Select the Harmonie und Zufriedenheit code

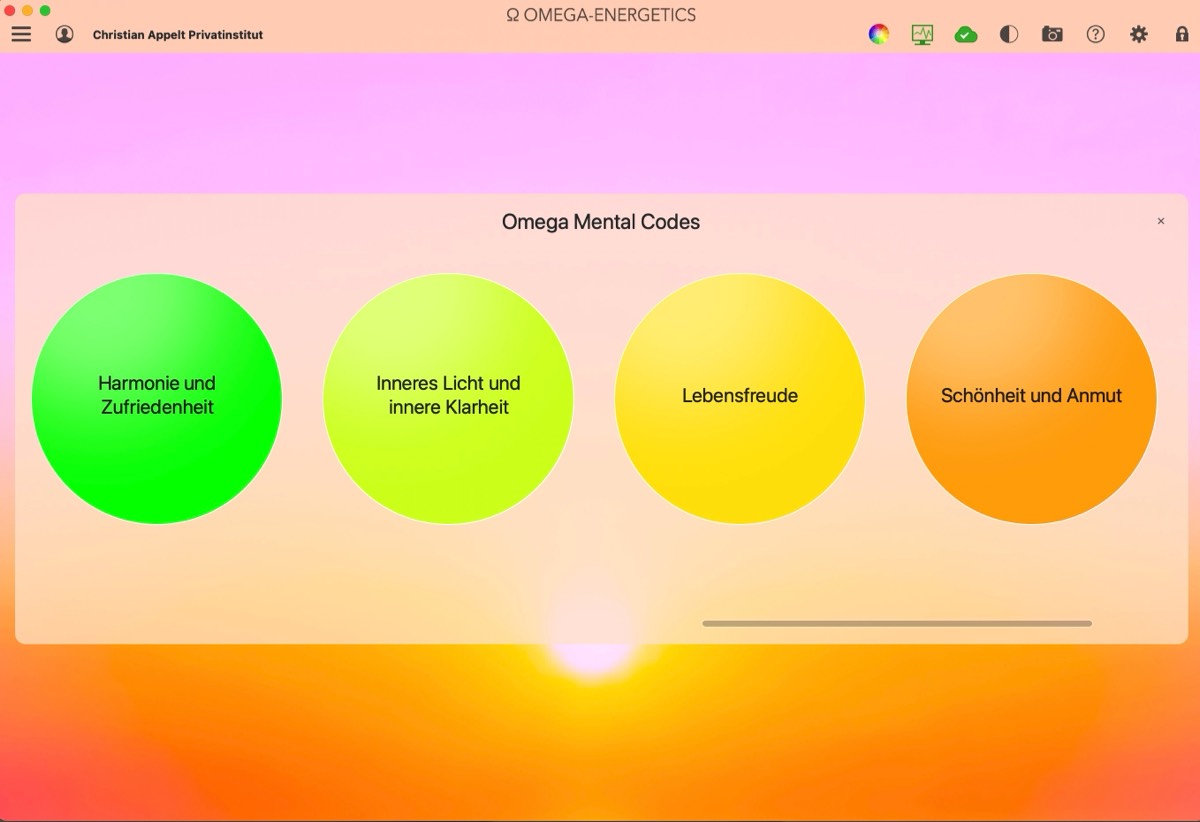click(157, 398)
